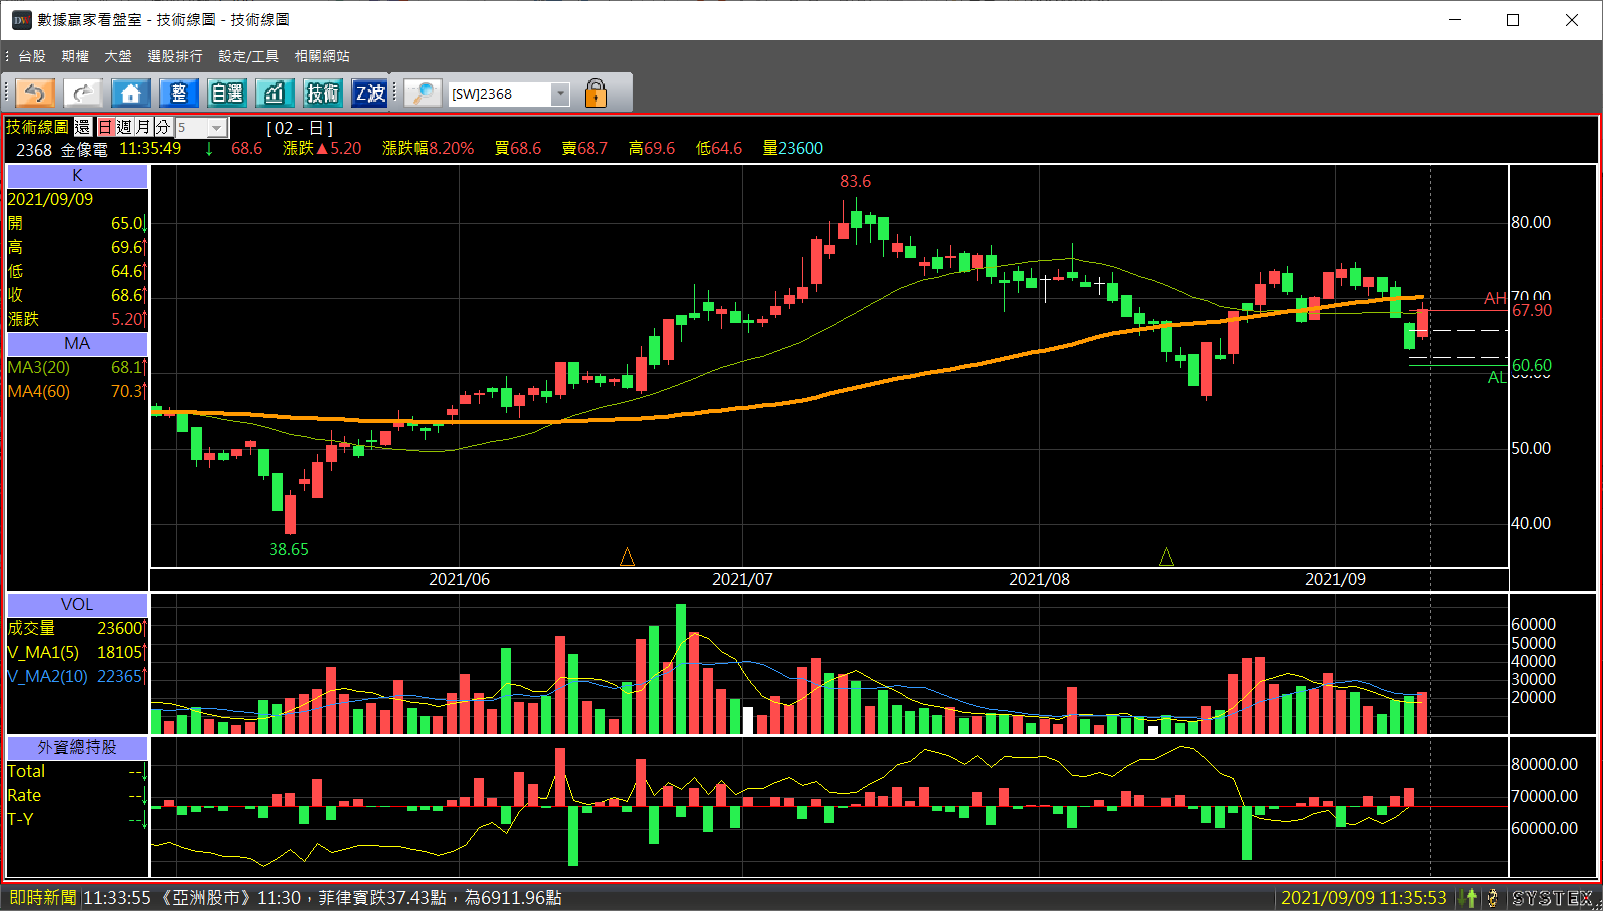This screenshot has width=1603, height=911.
Task: Click the orange back arrow toolbar button
Action: (35, 93)
